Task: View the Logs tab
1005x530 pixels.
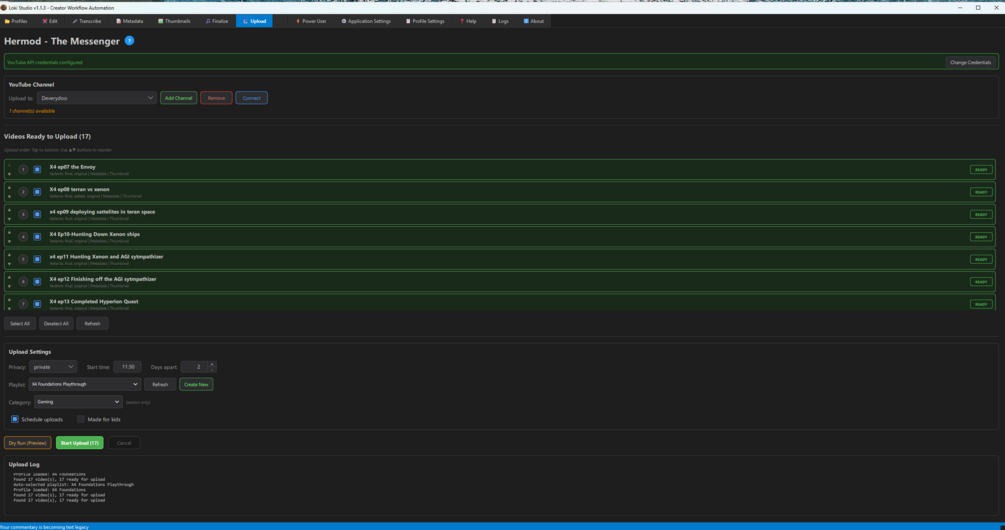Action: point(500,21)
